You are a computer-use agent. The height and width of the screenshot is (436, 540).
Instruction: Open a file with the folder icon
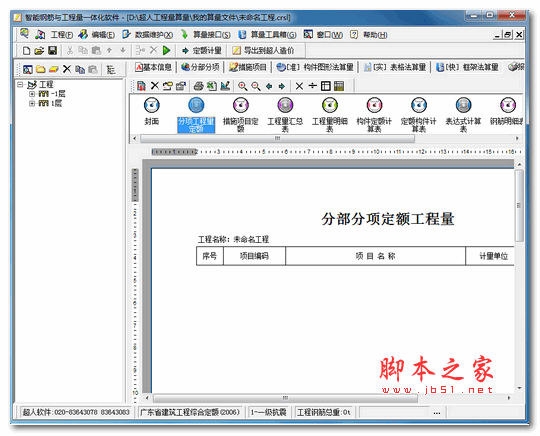coord(39,51)
